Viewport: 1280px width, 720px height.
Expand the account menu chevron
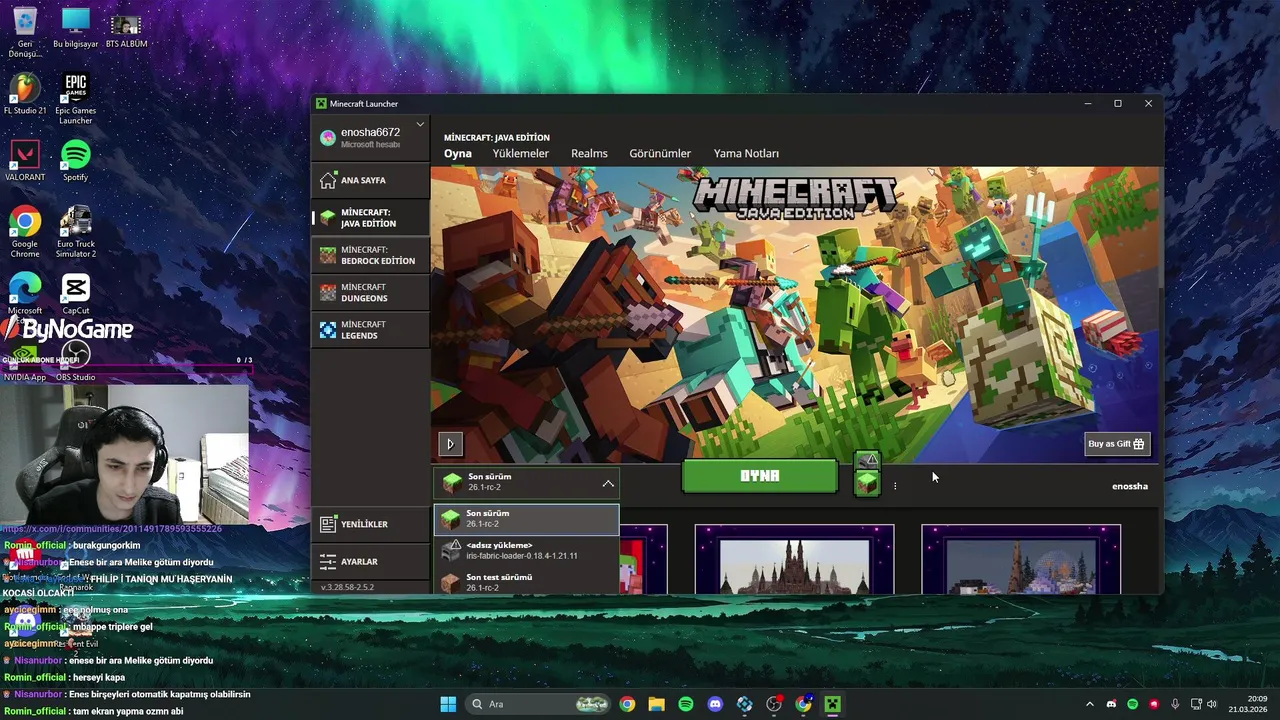pyautogui.click(x=420, y=125)
